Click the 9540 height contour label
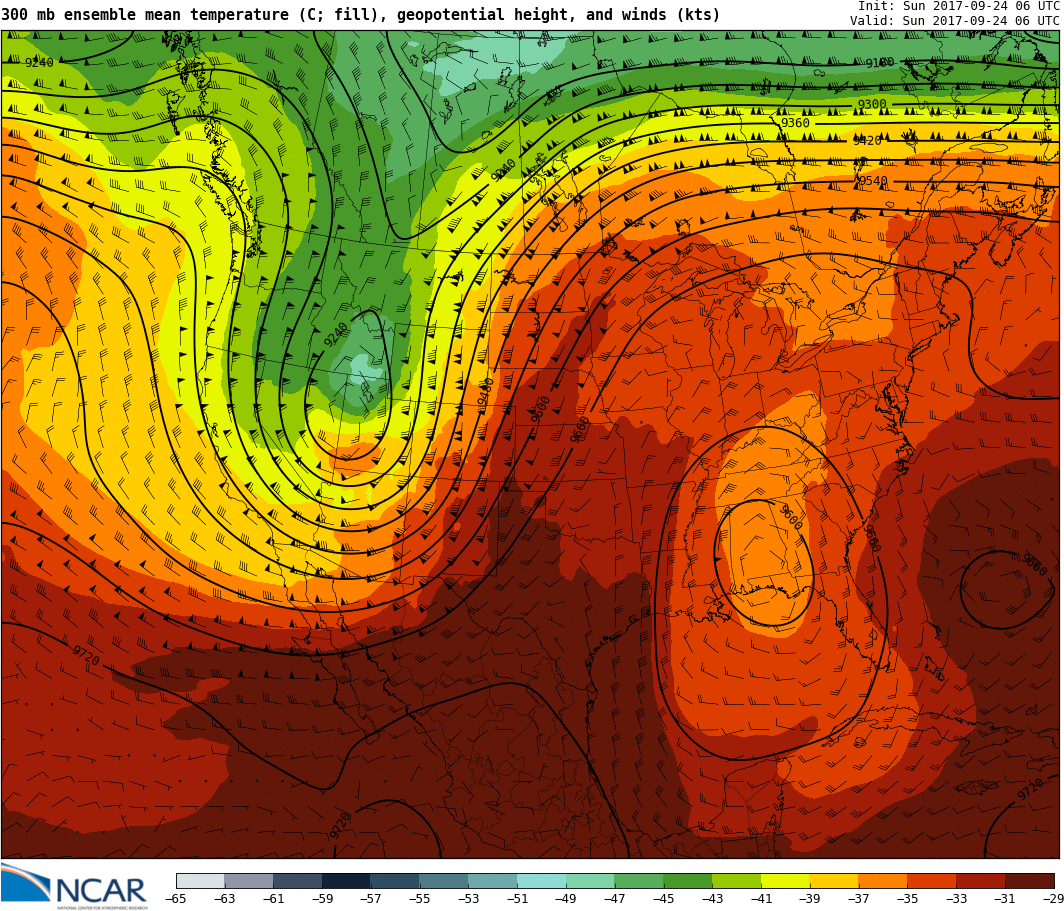 point(873,180)
